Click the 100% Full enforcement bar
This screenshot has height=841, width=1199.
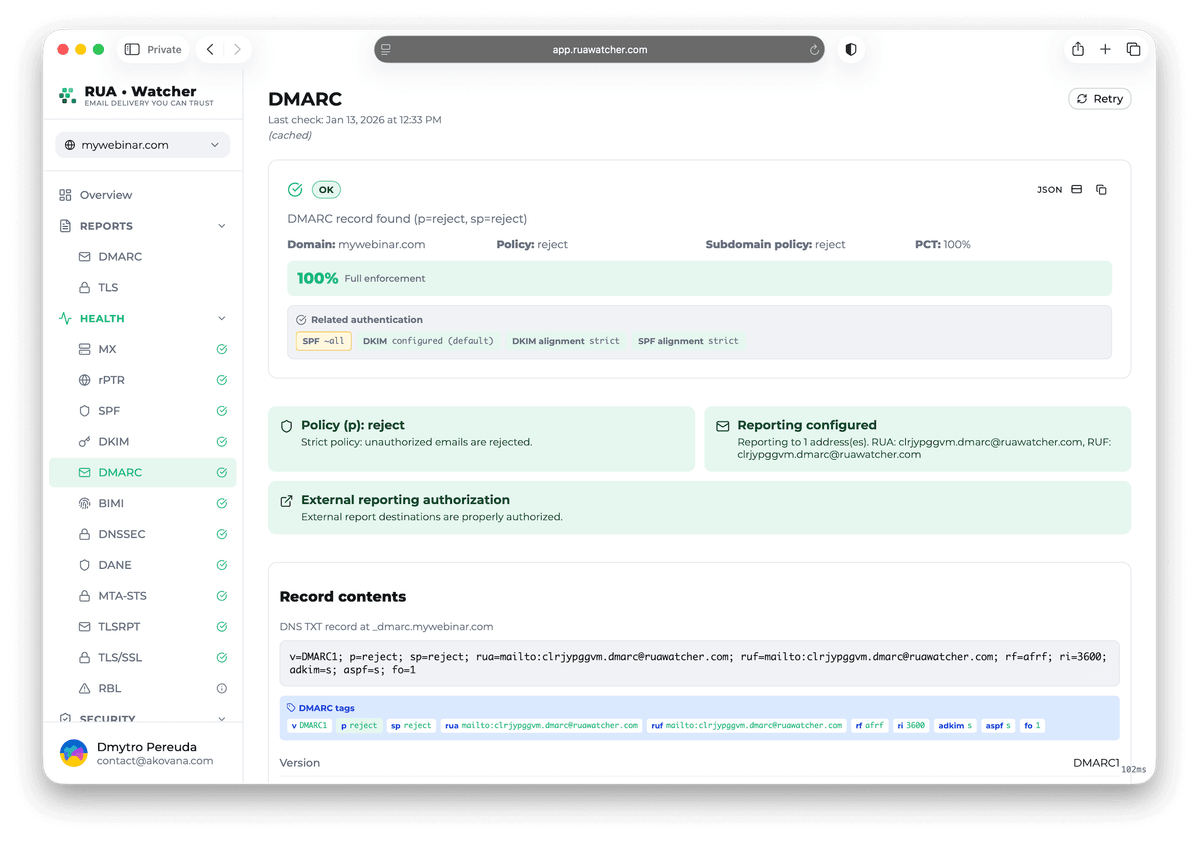click(700, 277)
